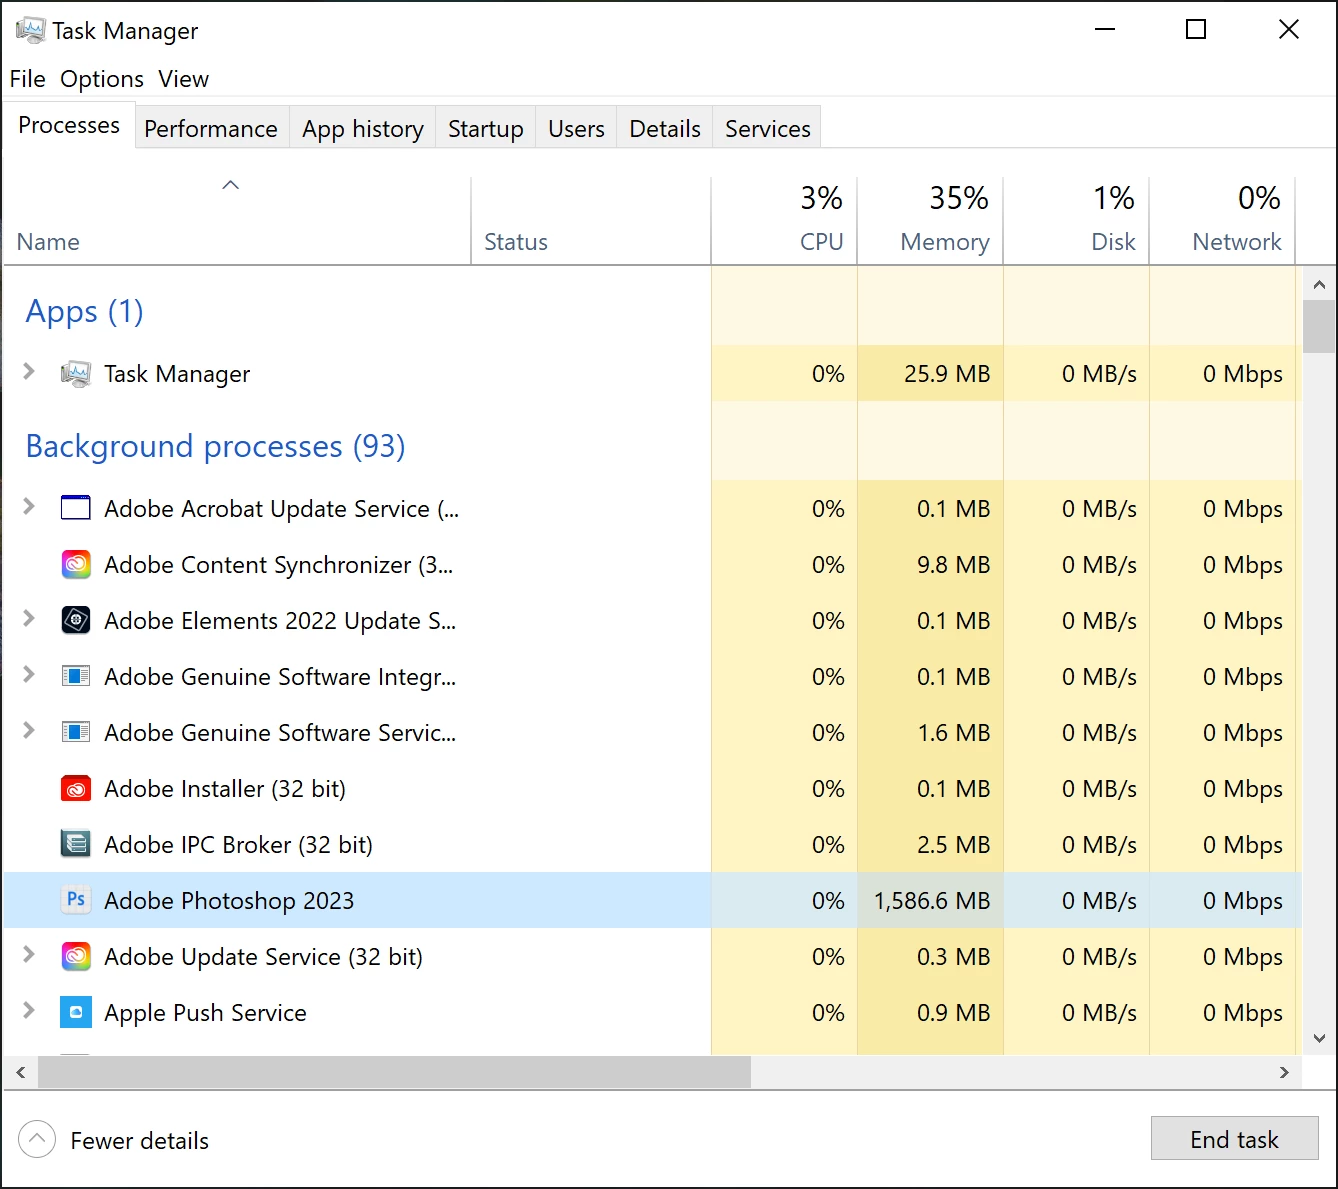1338x1189 pixels.
Task: Expand Adobe Acrobat Update Service row
Action: point(29,507)
